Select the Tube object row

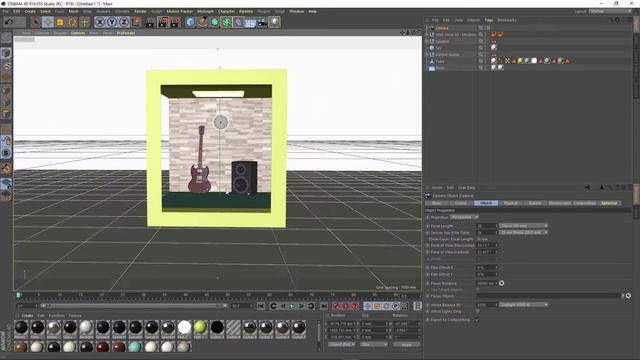440,61
